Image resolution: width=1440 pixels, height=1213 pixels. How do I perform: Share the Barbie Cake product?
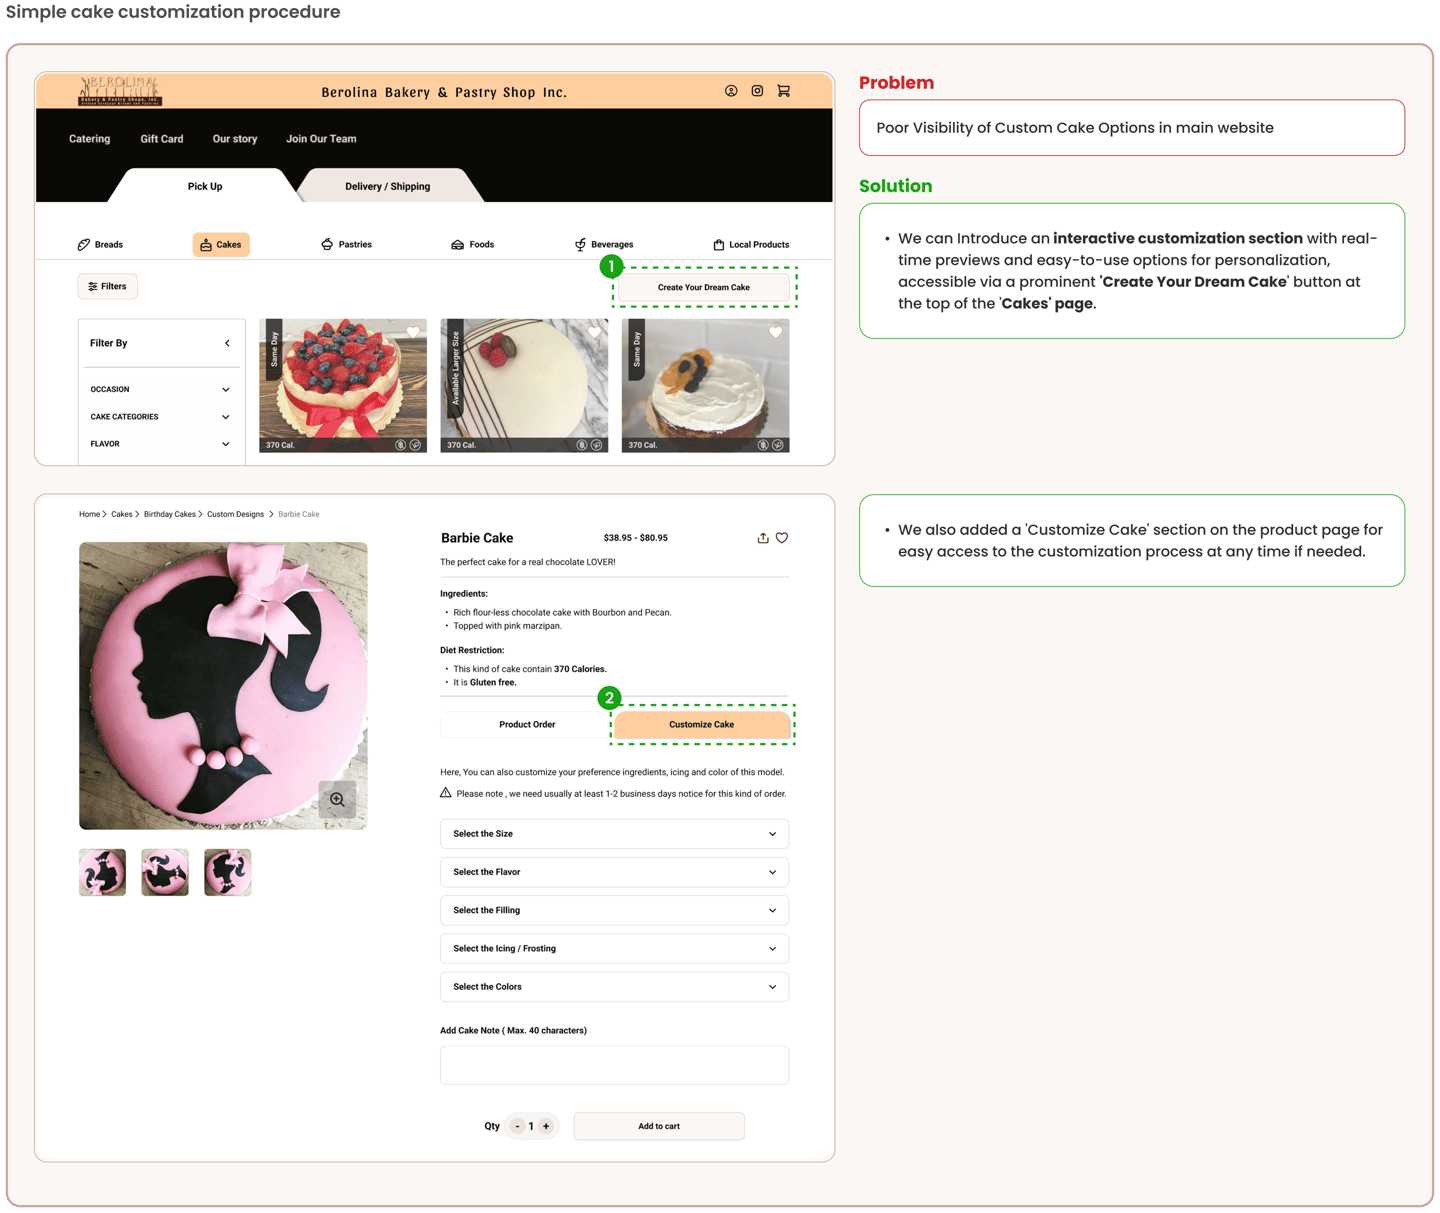pos(763,538)
